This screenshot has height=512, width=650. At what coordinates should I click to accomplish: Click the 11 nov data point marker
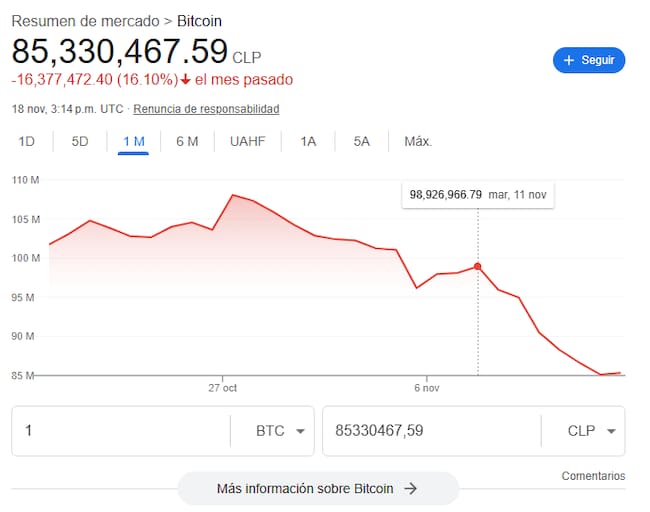coord(478,267)
